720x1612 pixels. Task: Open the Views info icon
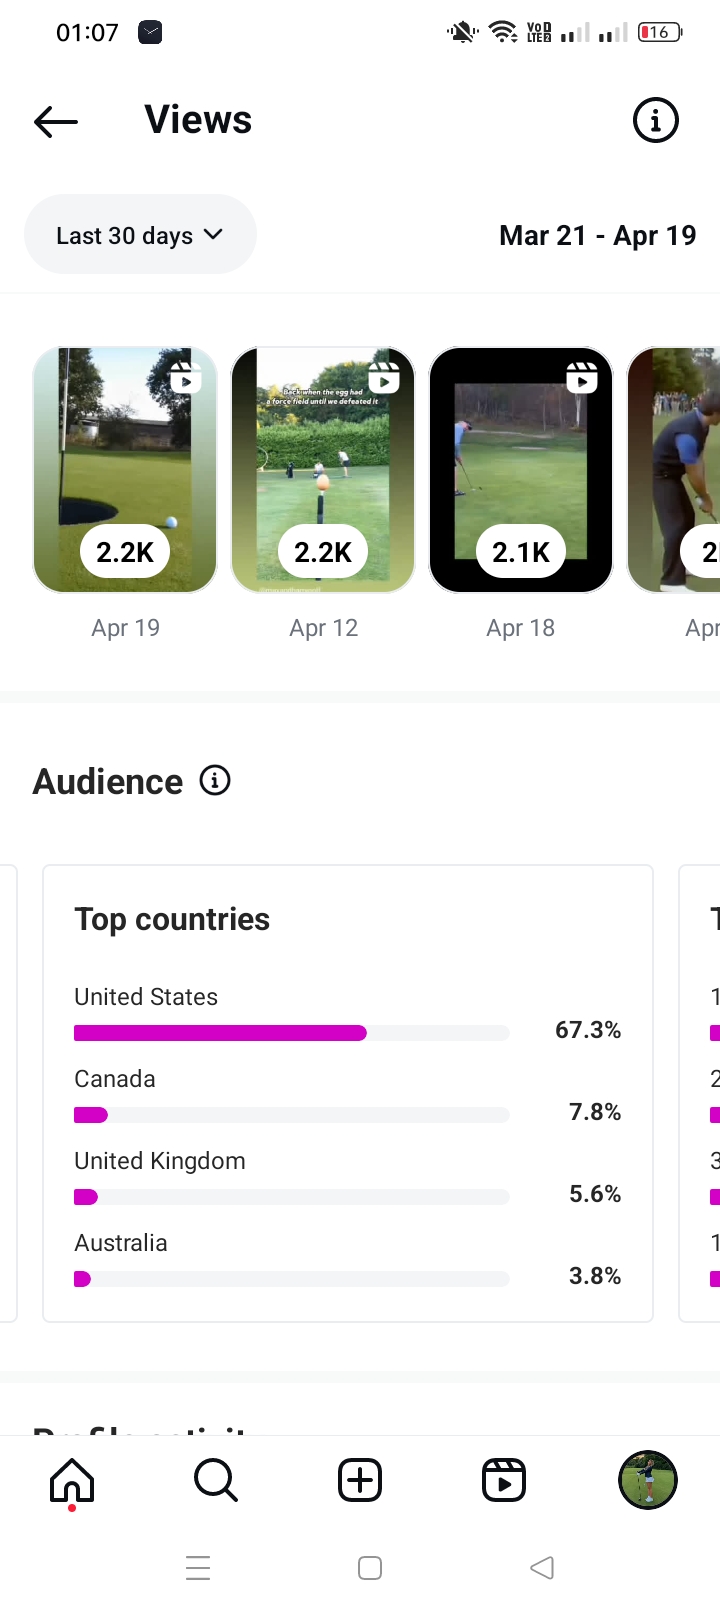655,121
